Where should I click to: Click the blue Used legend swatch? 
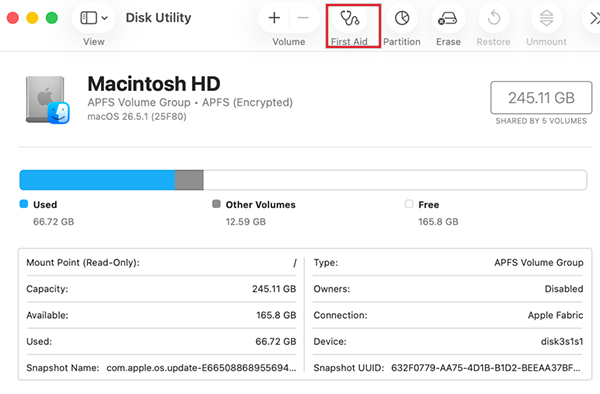coord(24,204)
